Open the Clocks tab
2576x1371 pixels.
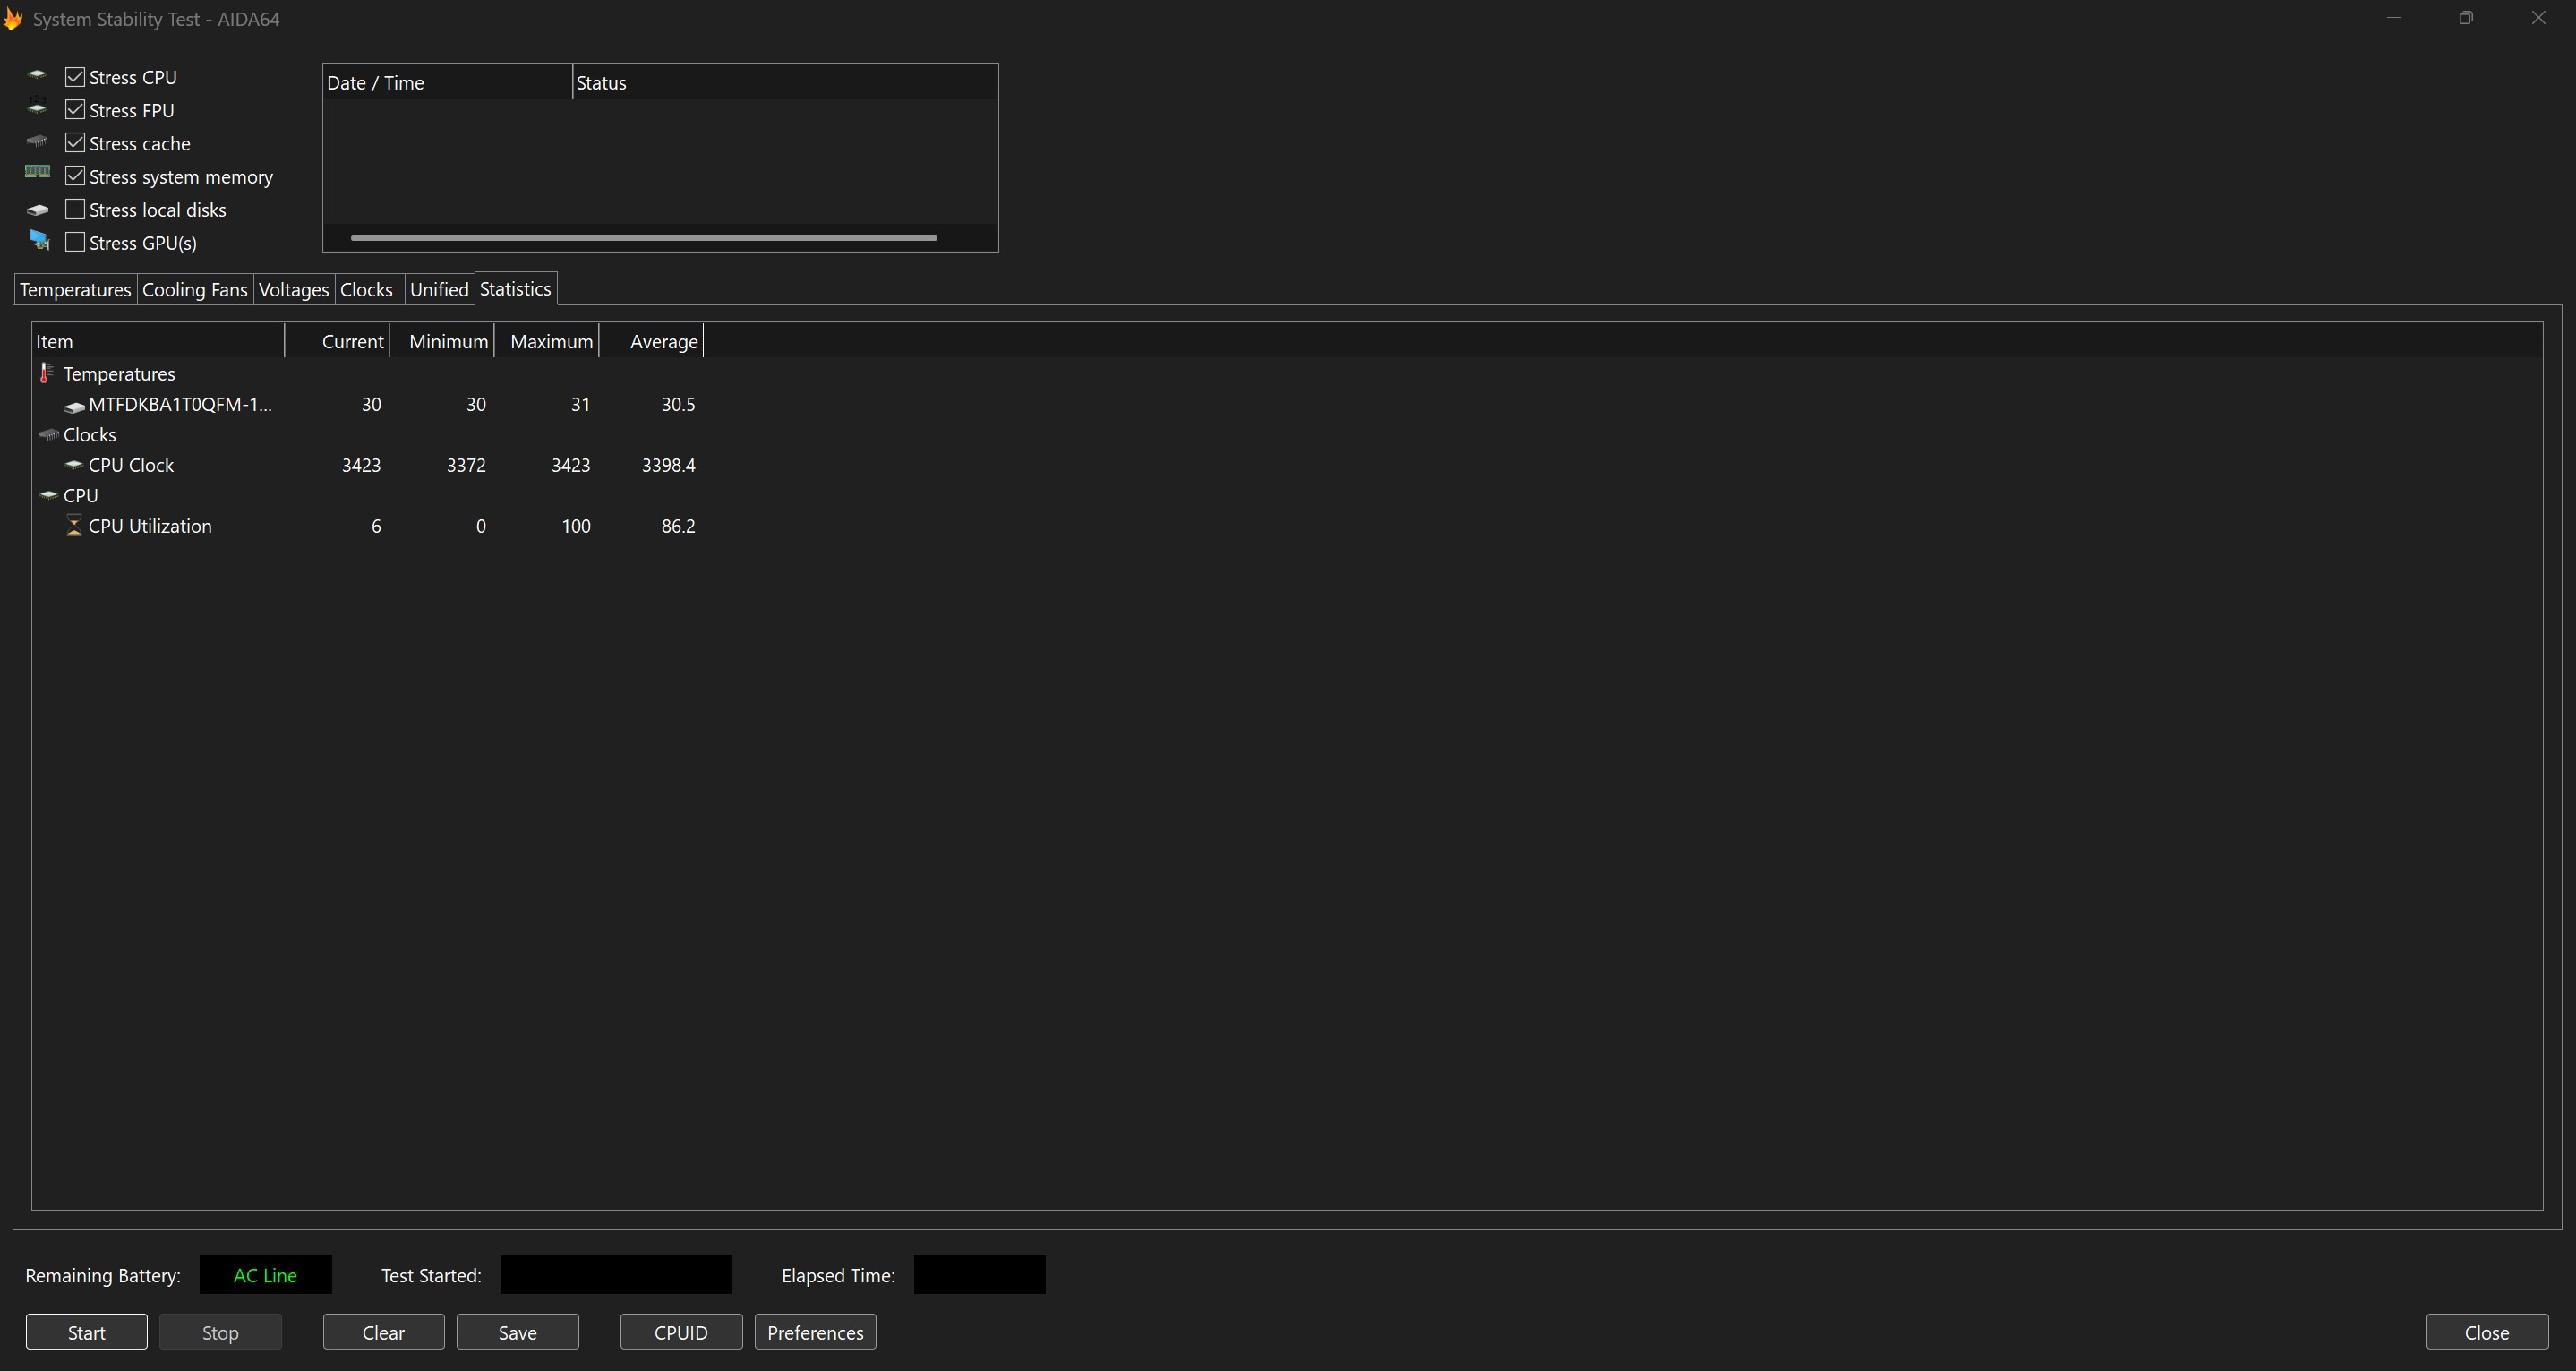click(367, 290)
